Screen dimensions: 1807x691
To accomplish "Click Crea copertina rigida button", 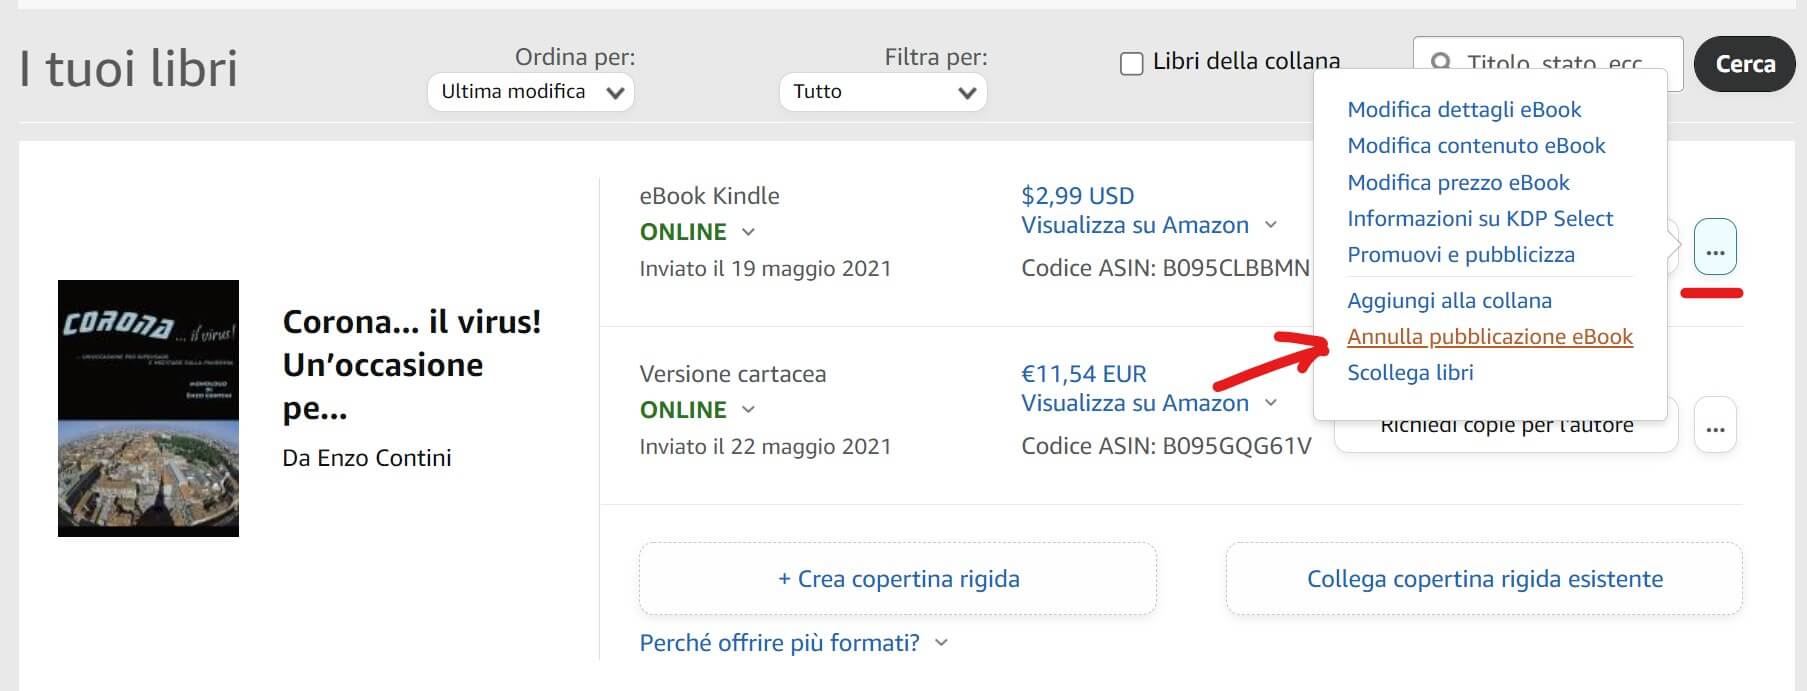I will click(x=898, y=579).
